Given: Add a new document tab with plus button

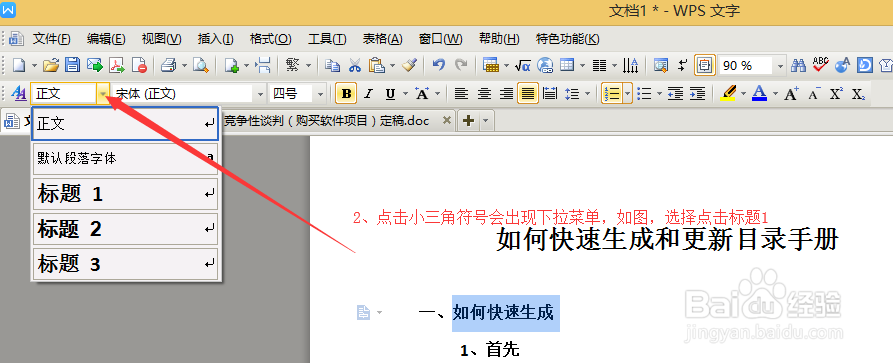Looking at the screenshot, I should (x=469, y=121).
